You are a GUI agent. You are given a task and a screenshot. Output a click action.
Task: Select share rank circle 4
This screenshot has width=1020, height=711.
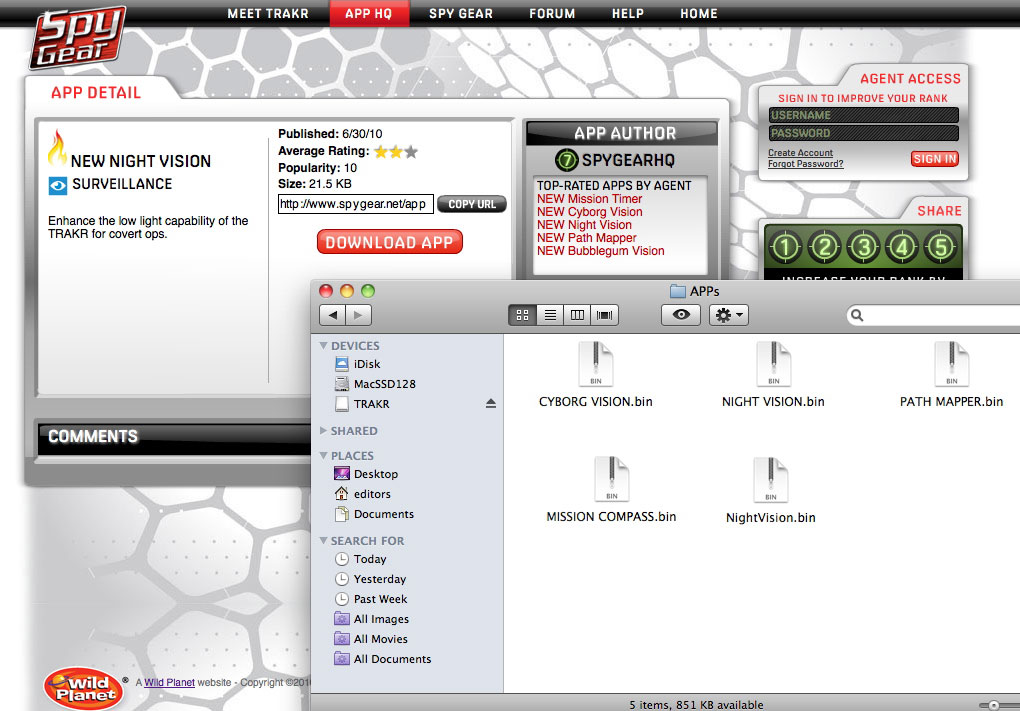[902, 247]
